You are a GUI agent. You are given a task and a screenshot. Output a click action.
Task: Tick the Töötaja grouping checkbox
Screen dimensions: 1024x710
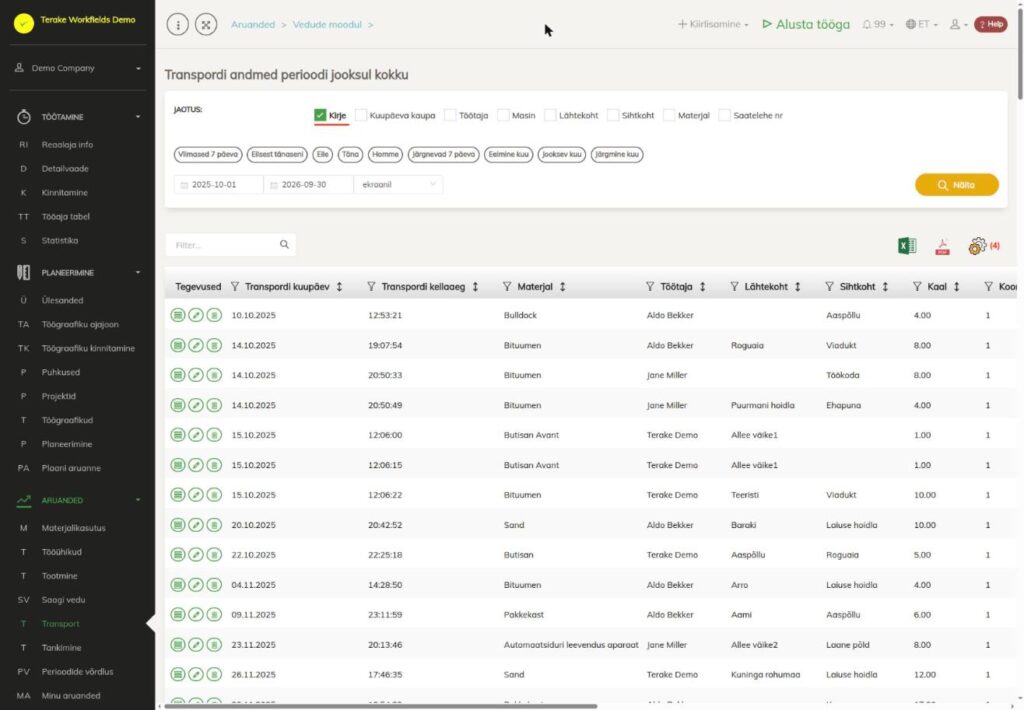pyautogui.click(x=450, y=115)
